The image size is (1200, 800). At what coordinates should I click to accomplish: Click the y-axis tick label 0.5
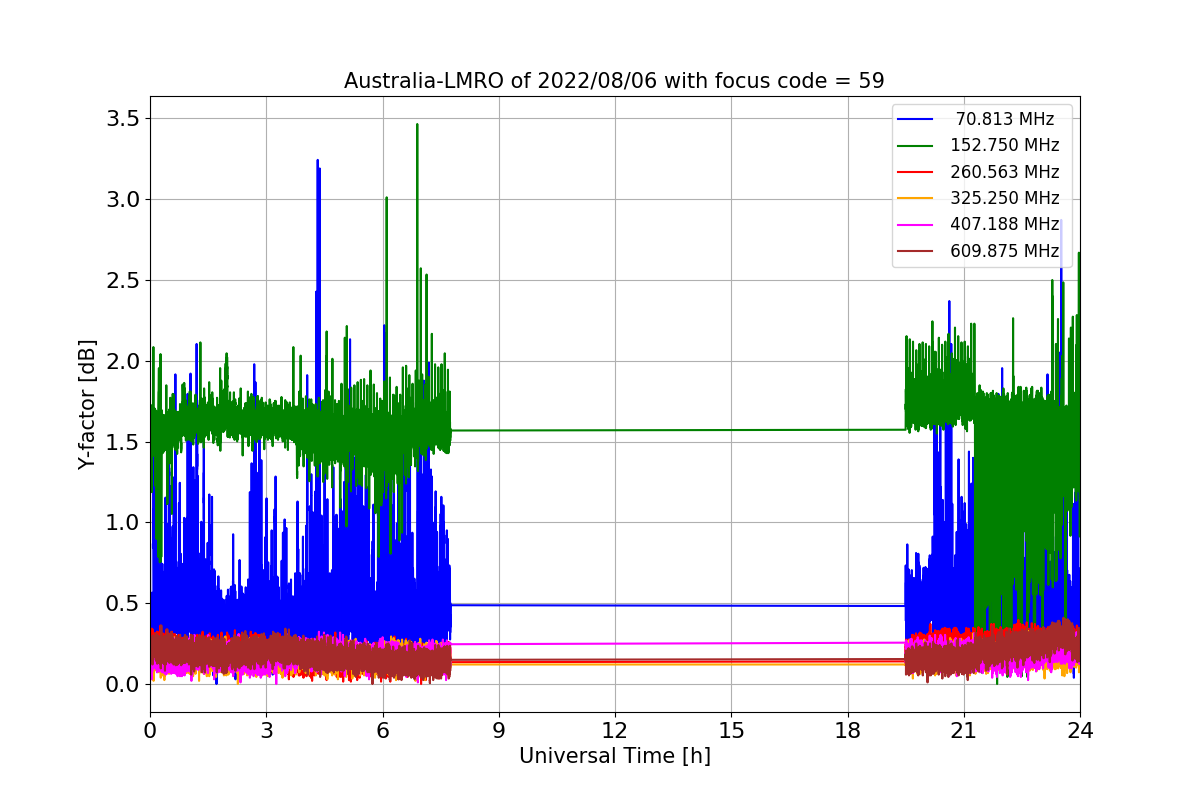point(121,603)
